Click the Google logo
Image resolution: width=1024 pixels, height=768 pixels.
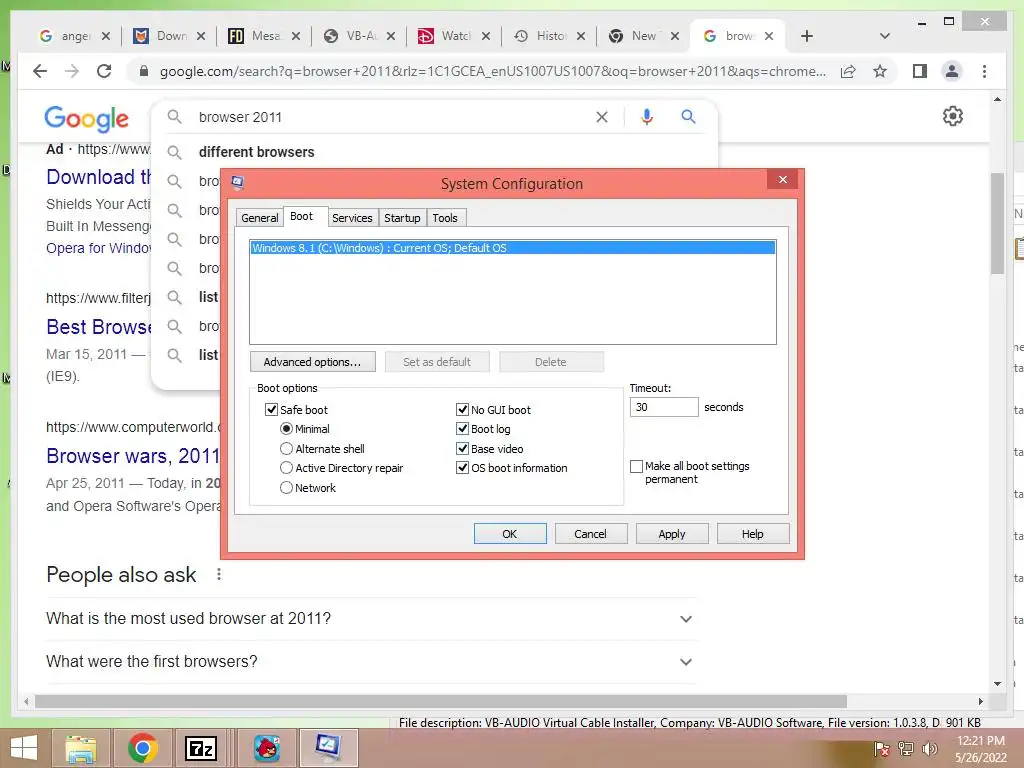tap(86, 118)
